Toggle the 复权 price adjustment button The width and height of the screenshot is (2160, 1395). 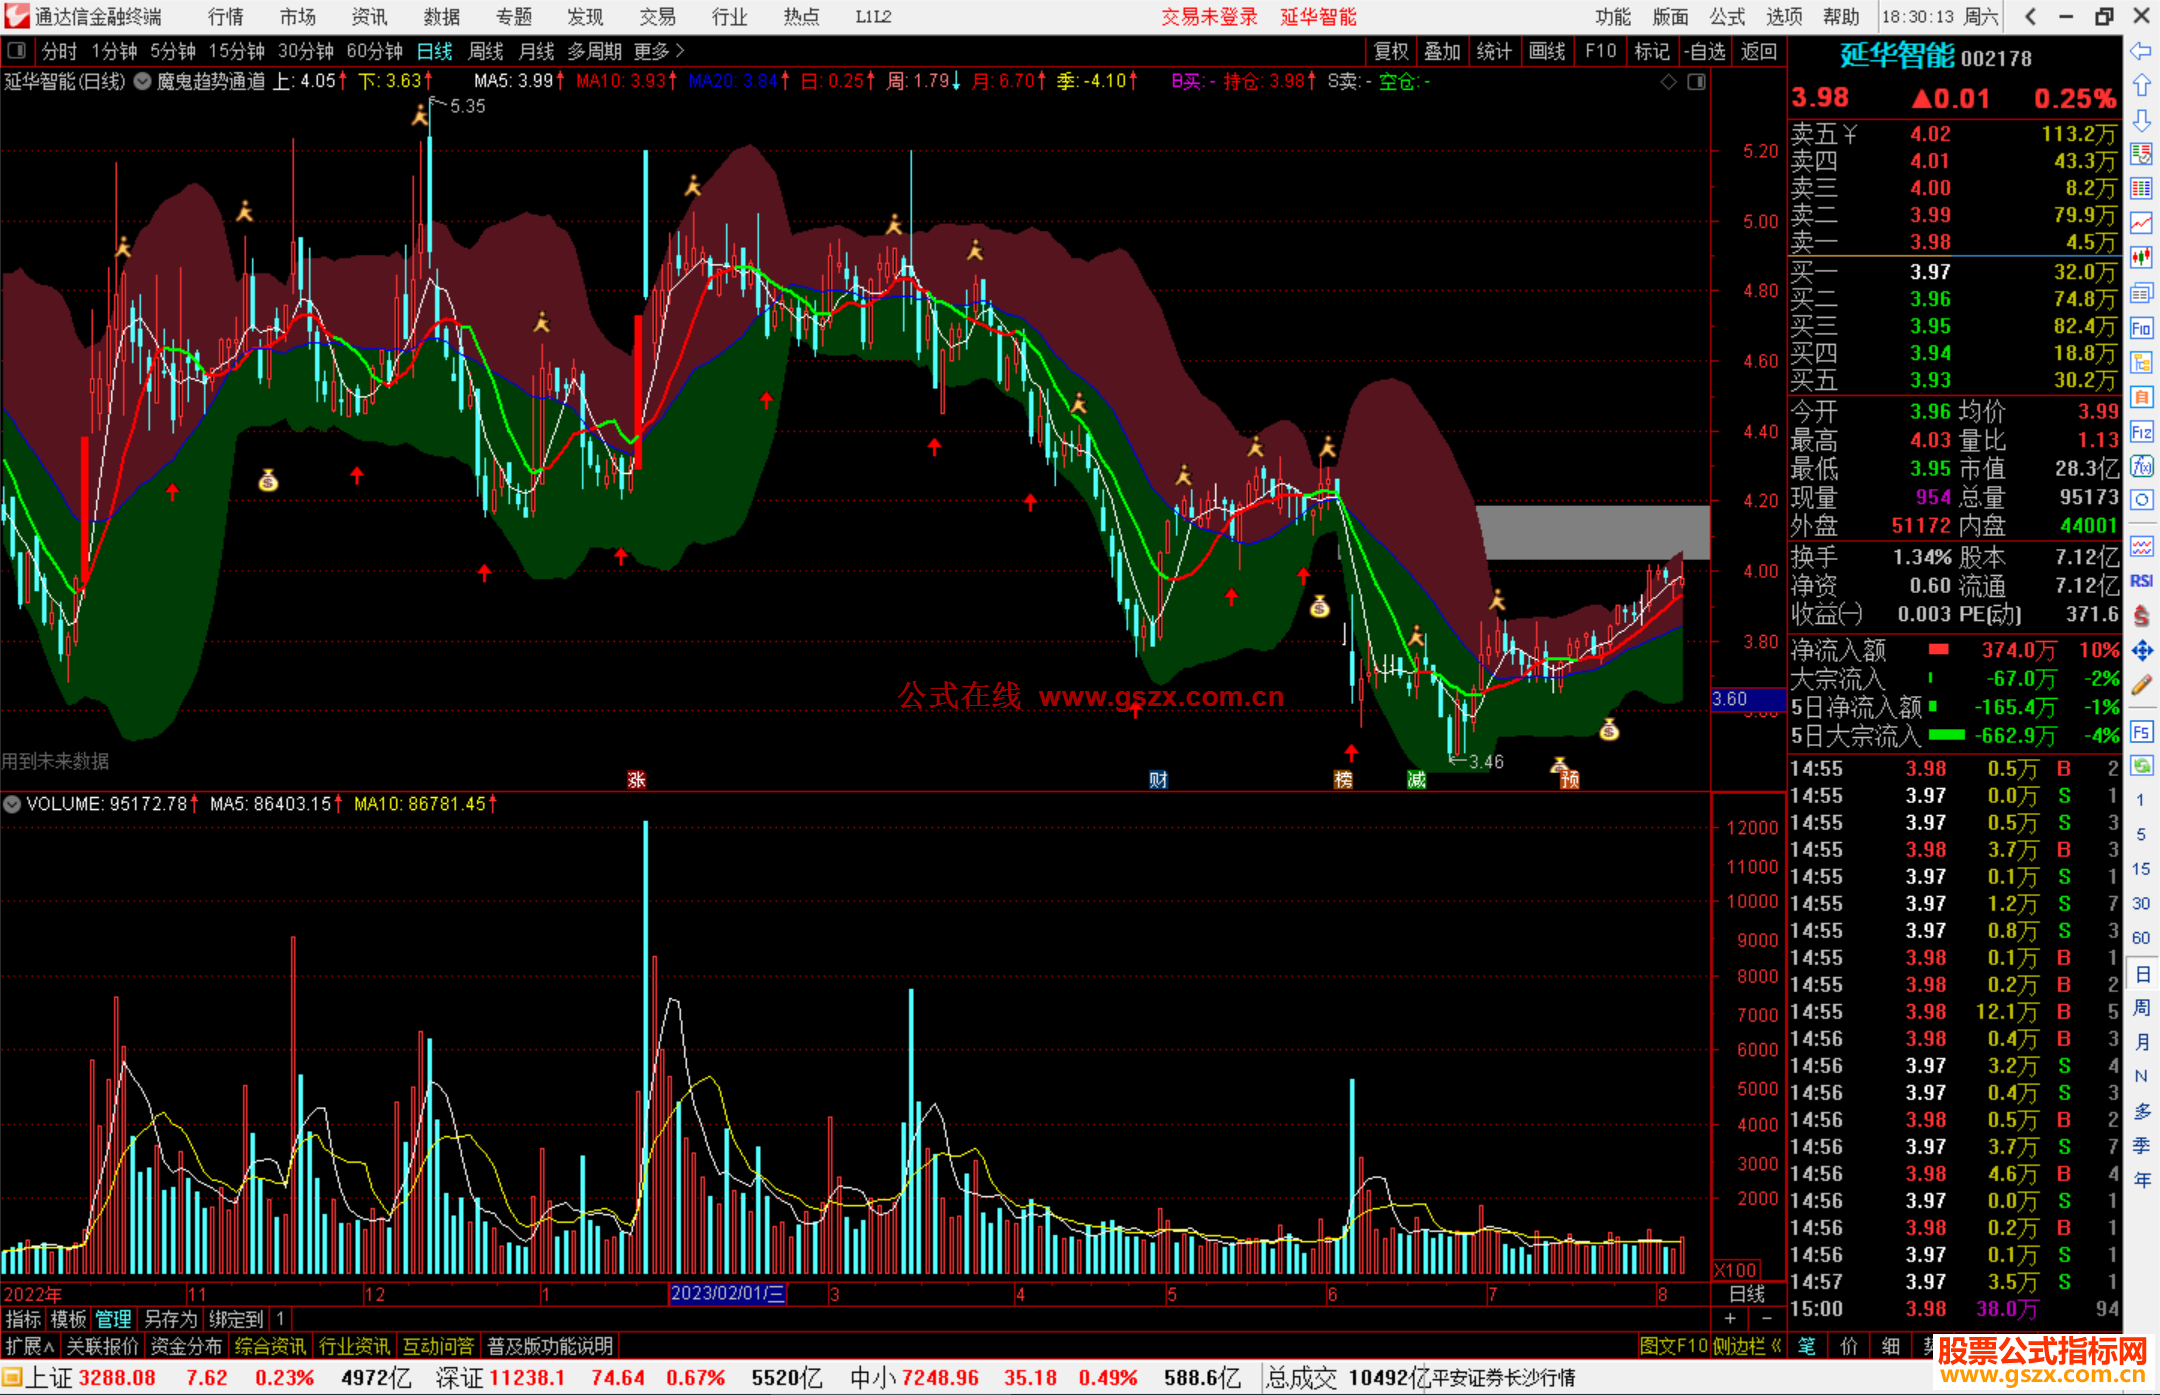point(1390,51)
